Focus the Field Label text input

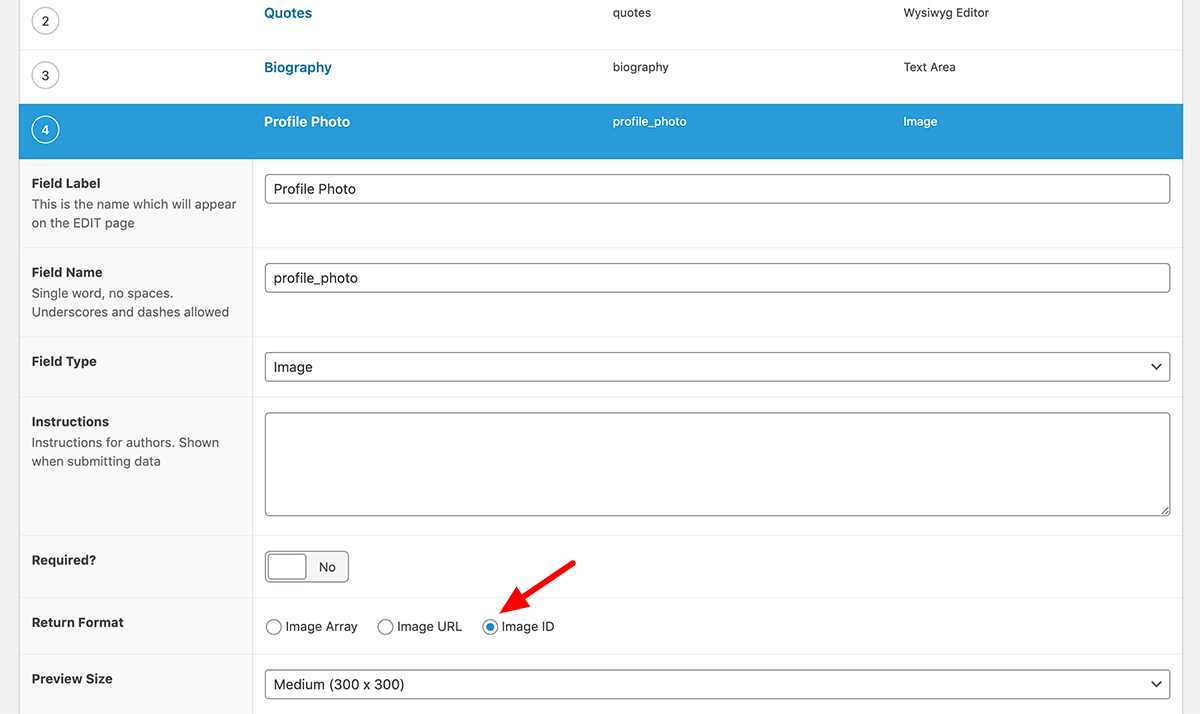(x=716, y=189)
